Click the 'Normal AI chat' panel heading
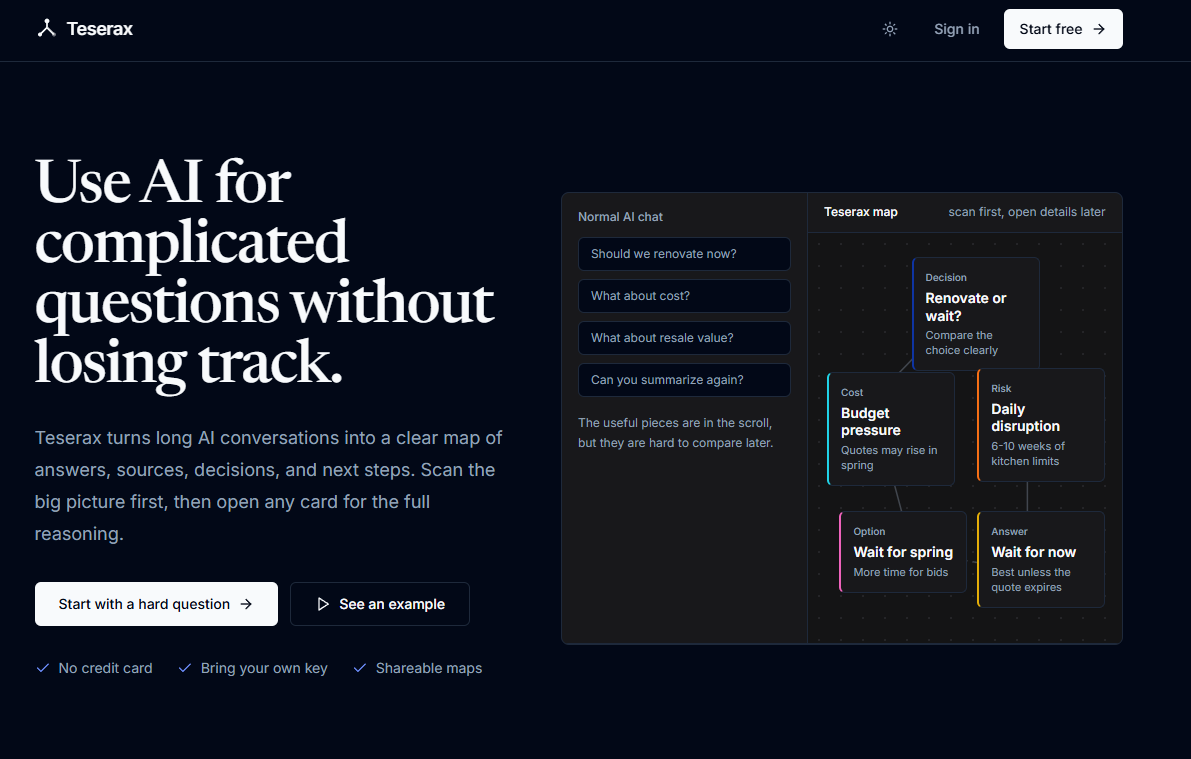This screenshot has height=759, width=1191. coord(620,217)
